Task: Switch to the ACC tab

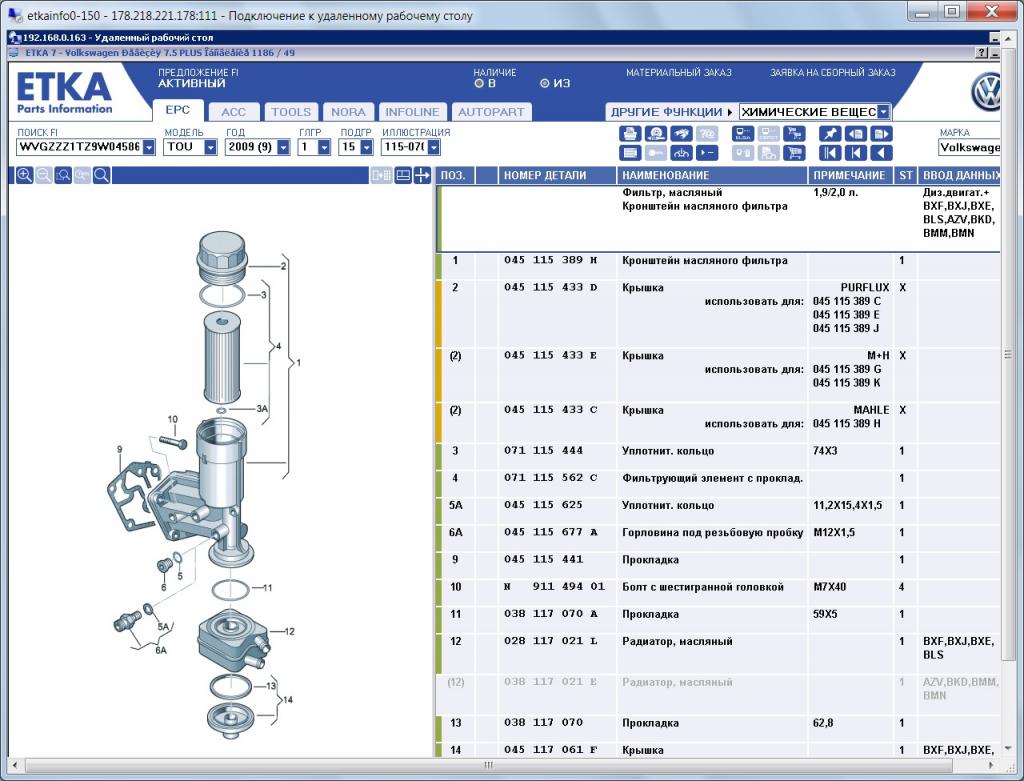Action: point(233,112)
